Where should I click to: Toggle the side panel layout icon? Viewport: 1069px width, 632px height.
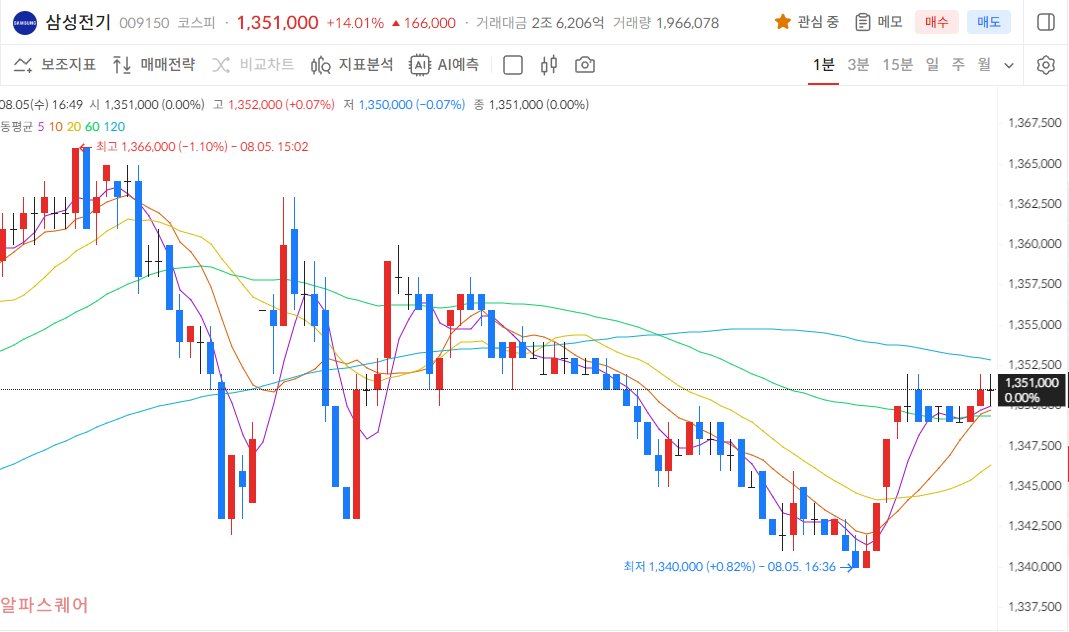tap(1046, 22)
